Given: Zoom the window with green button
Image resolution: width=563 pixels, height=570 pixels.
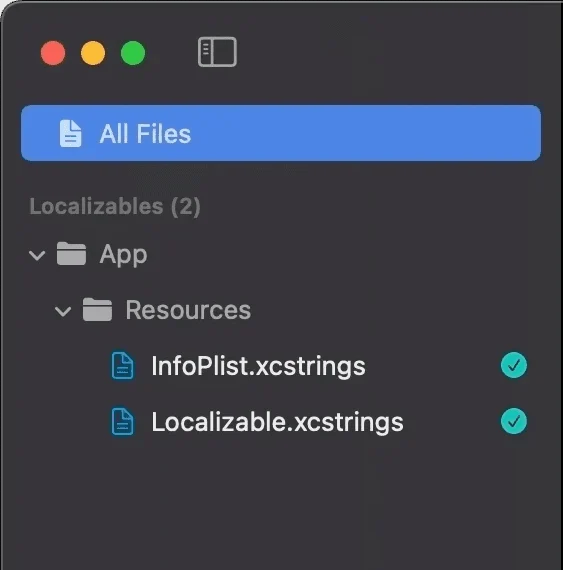Looking at the screenshot, I should (133, 53).
